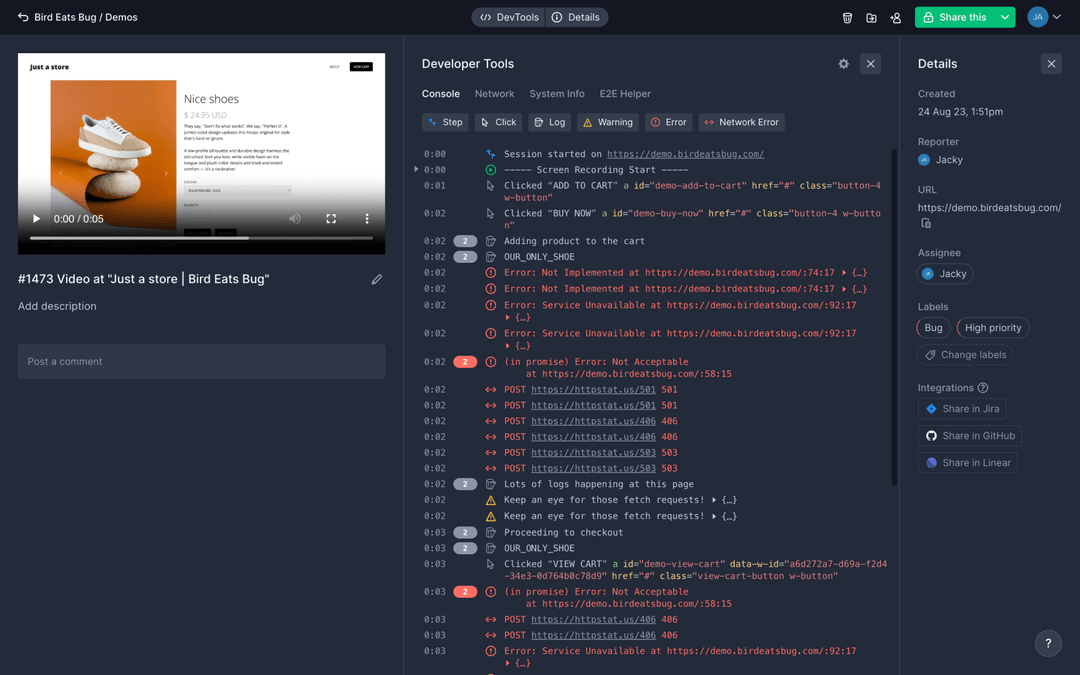Toggle the Error log filter

668,121
